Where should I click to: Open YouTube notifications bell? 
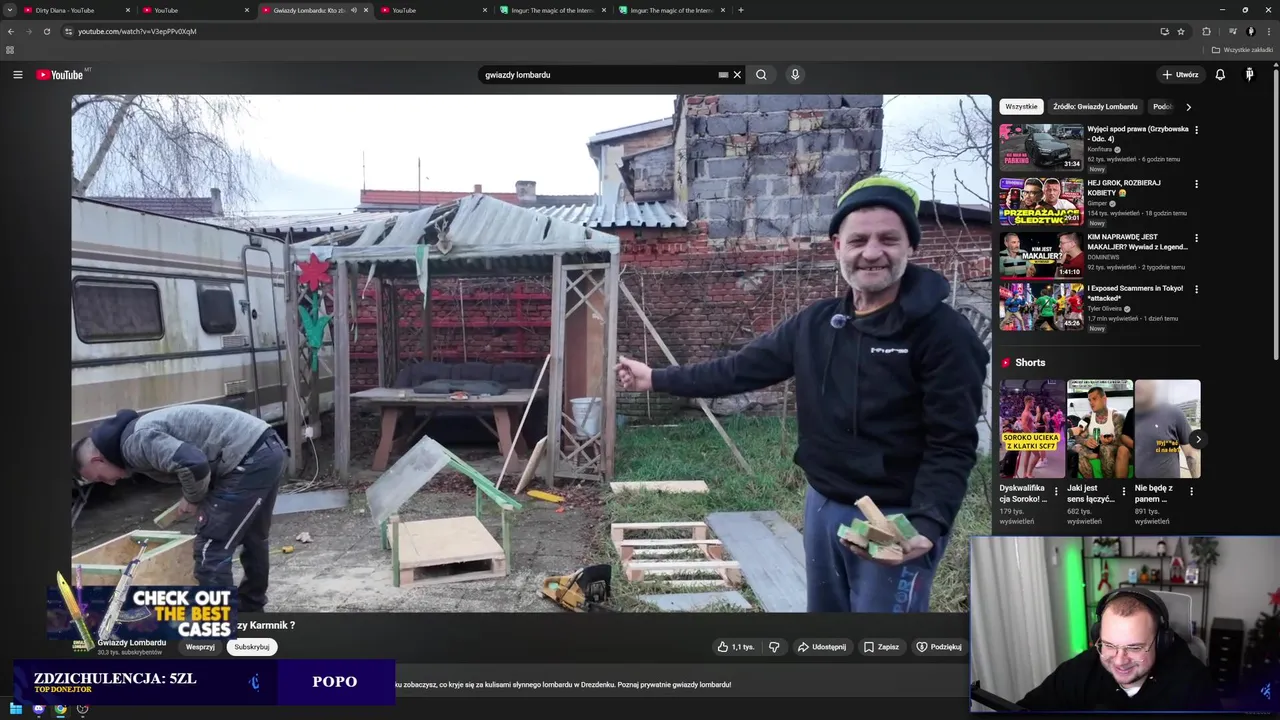1220,75
